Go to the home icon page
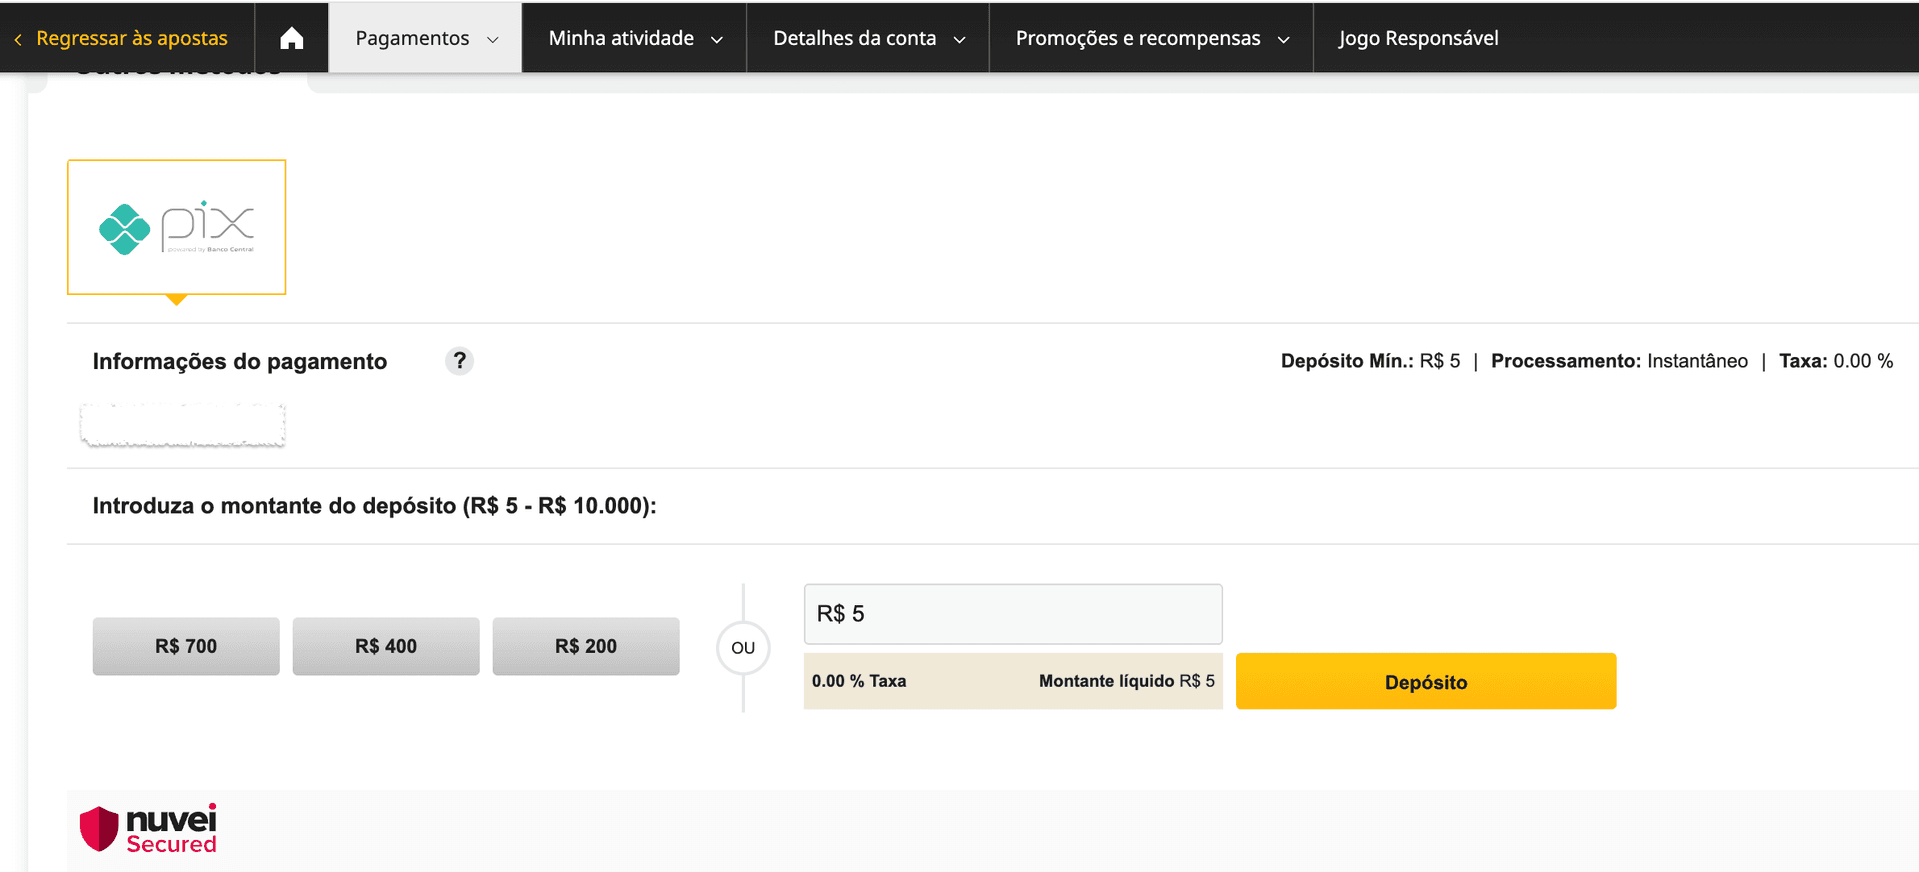This screenshot has height=872, width=1919. click(x=291, y=38)
